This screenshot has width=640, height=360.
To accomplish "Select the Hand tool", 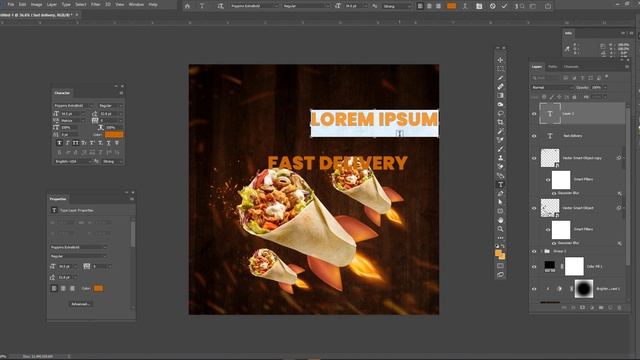I will tap(500, 220).
